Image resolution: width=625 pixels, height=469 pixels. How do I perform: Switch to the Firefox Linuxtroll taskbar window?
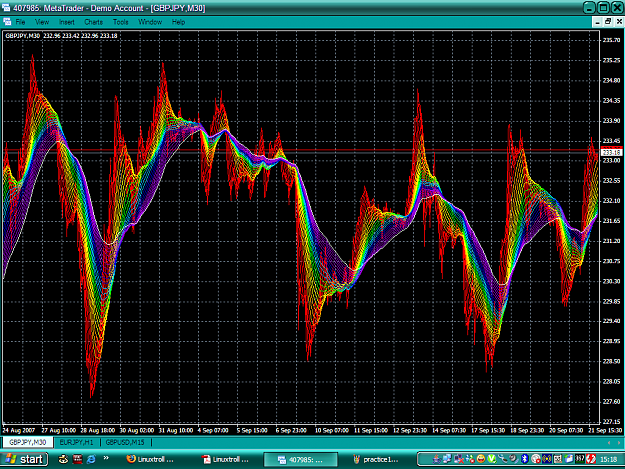150,459
